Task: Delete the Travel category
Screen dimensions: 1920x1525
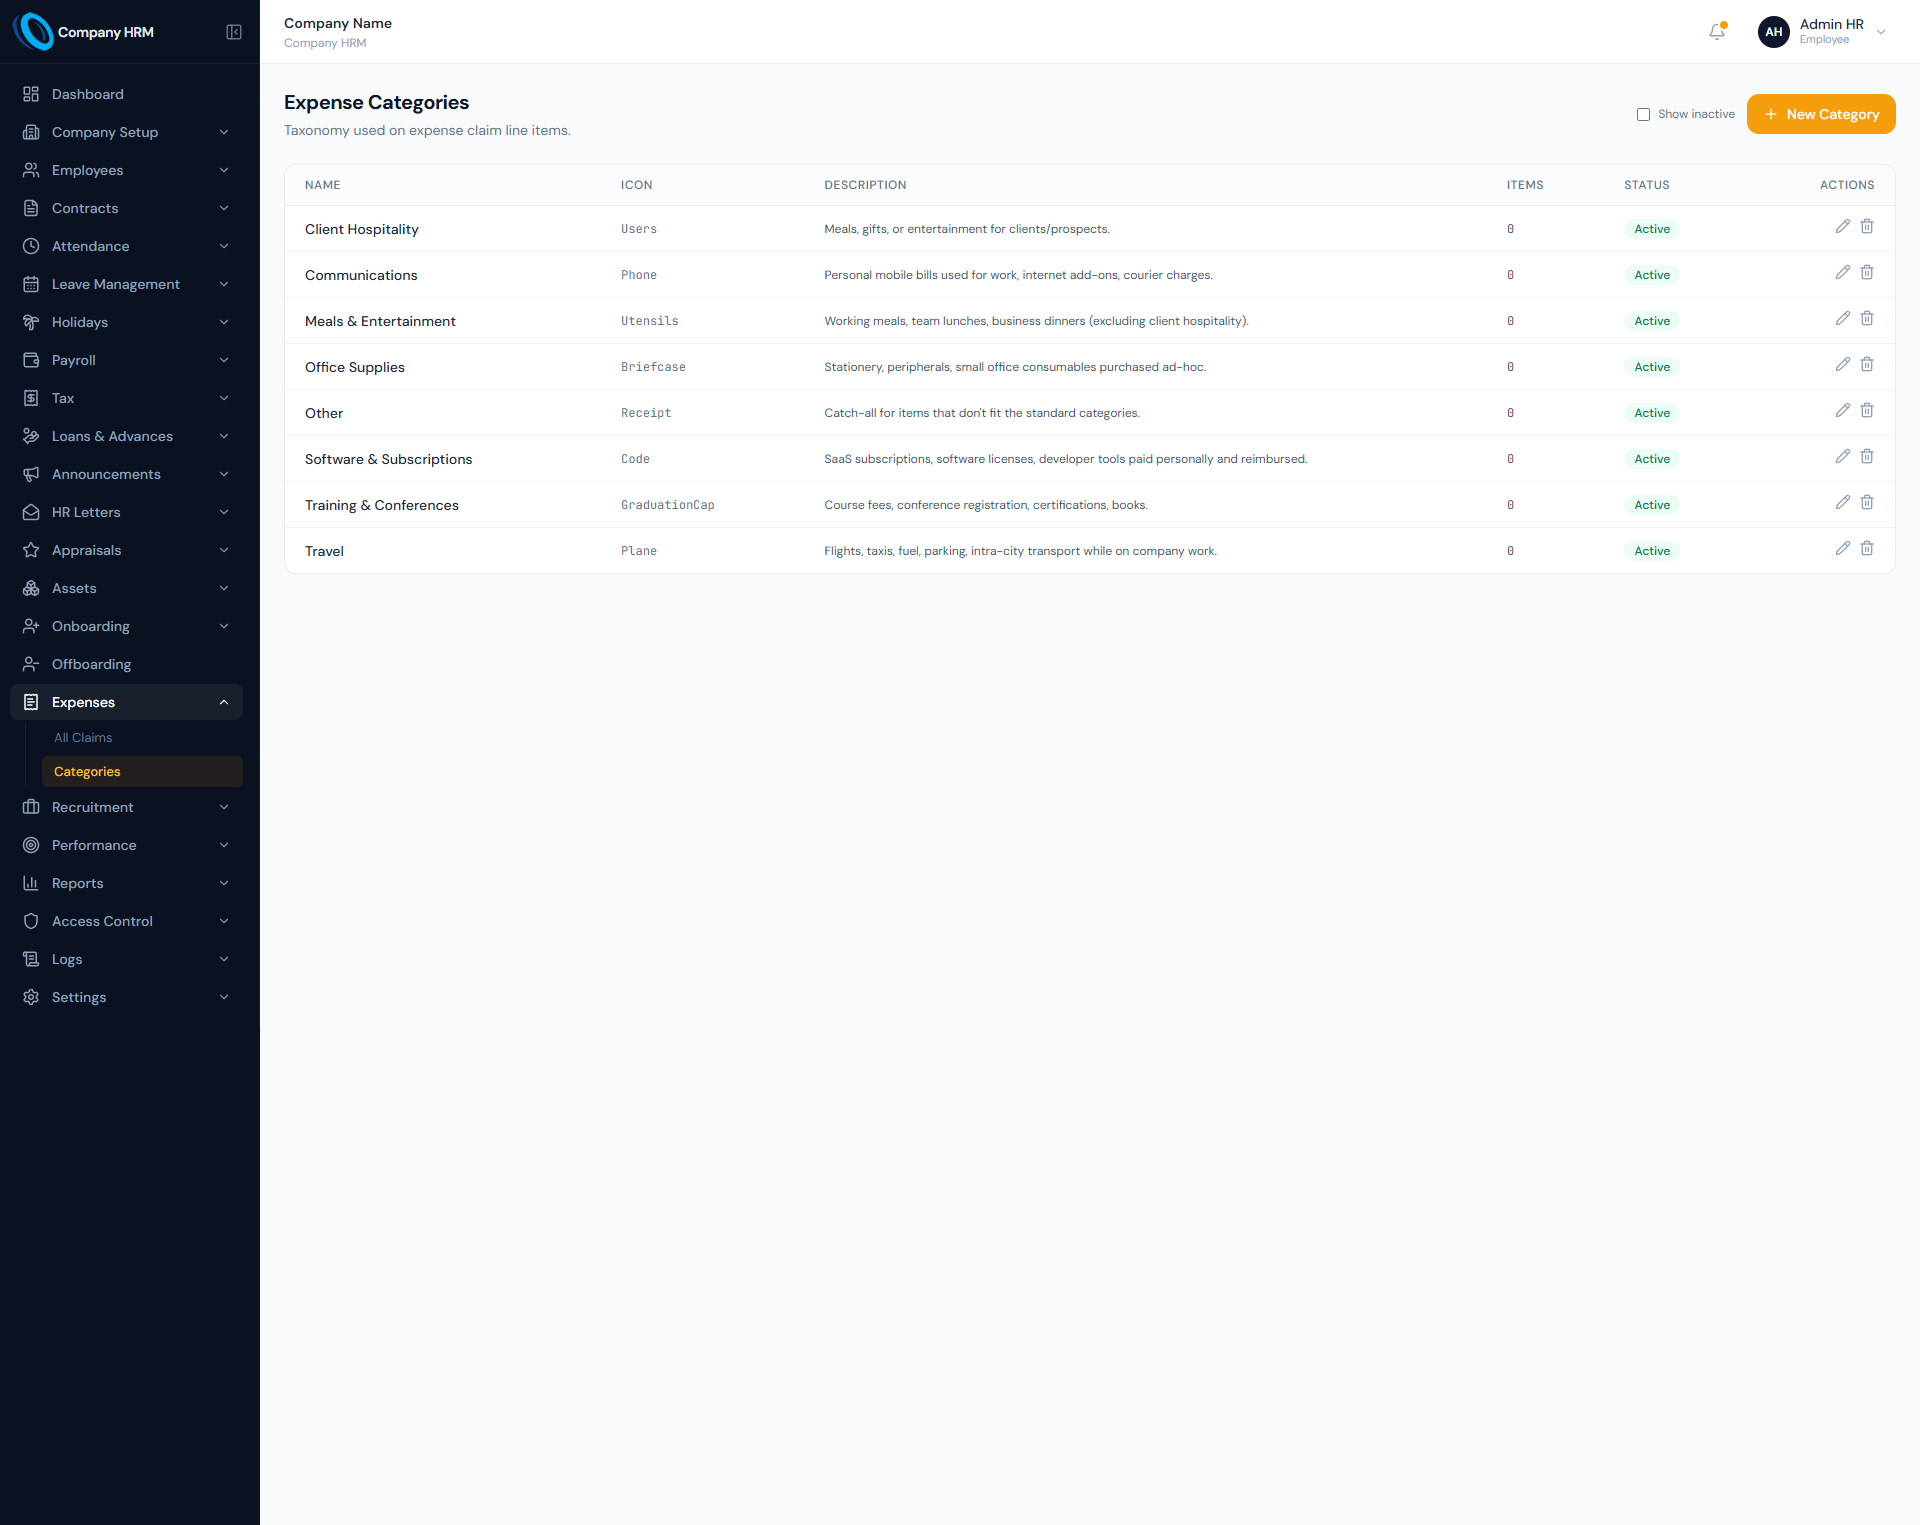Action: click(1867, 549)
